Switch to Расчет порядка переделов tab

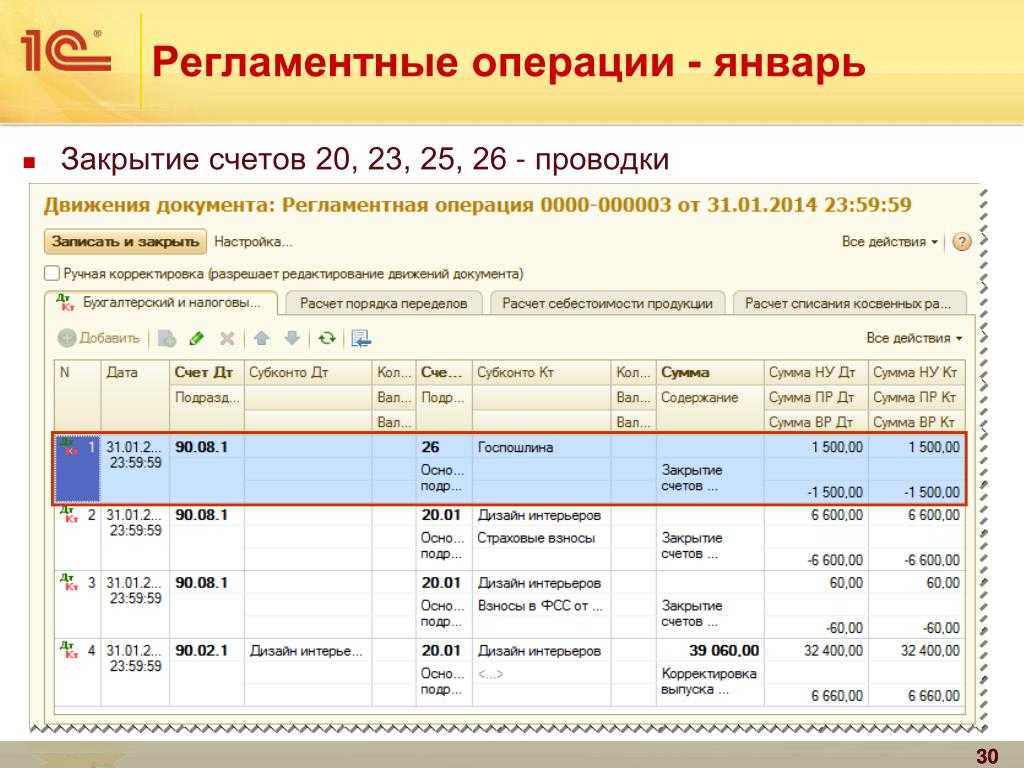pos(383,304)
